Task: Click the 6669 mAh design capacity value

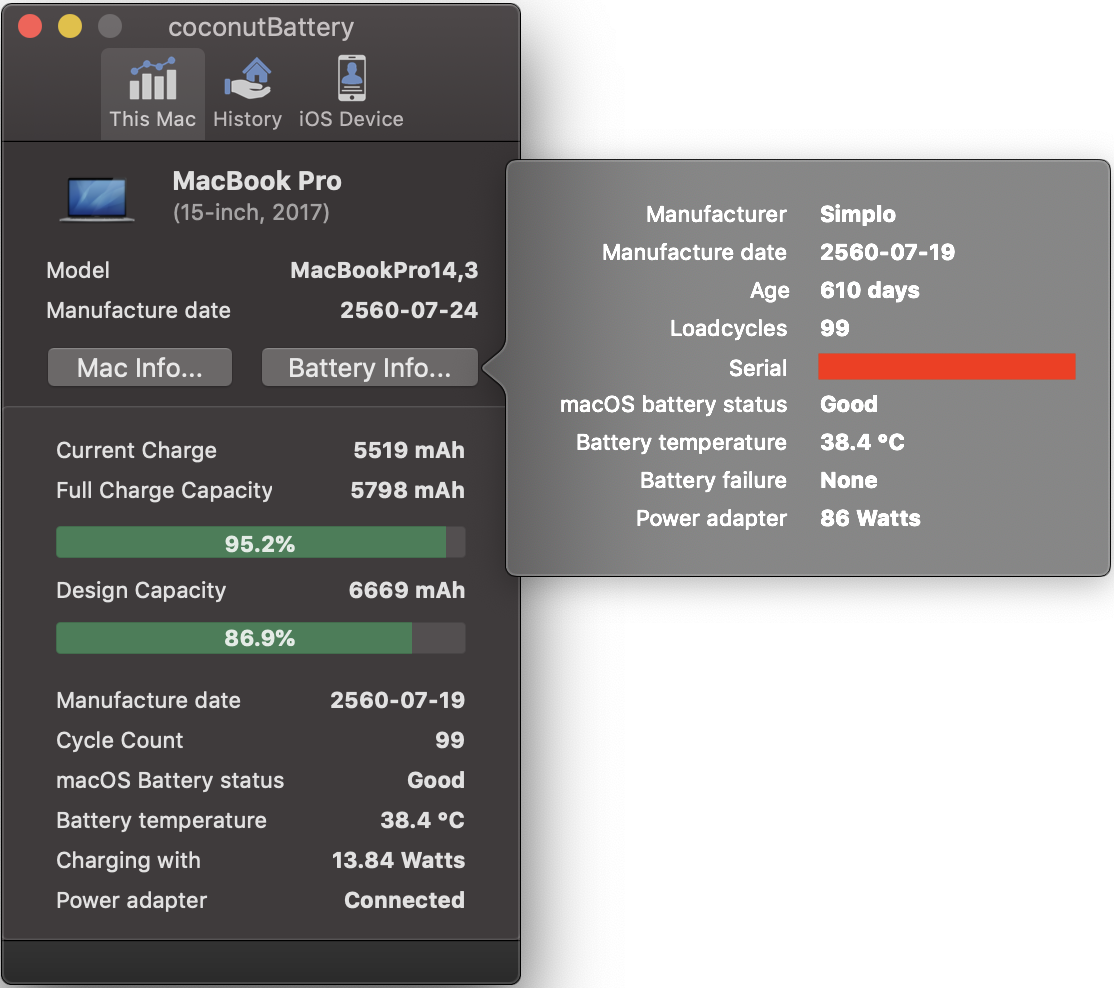Action: (407, 590)
